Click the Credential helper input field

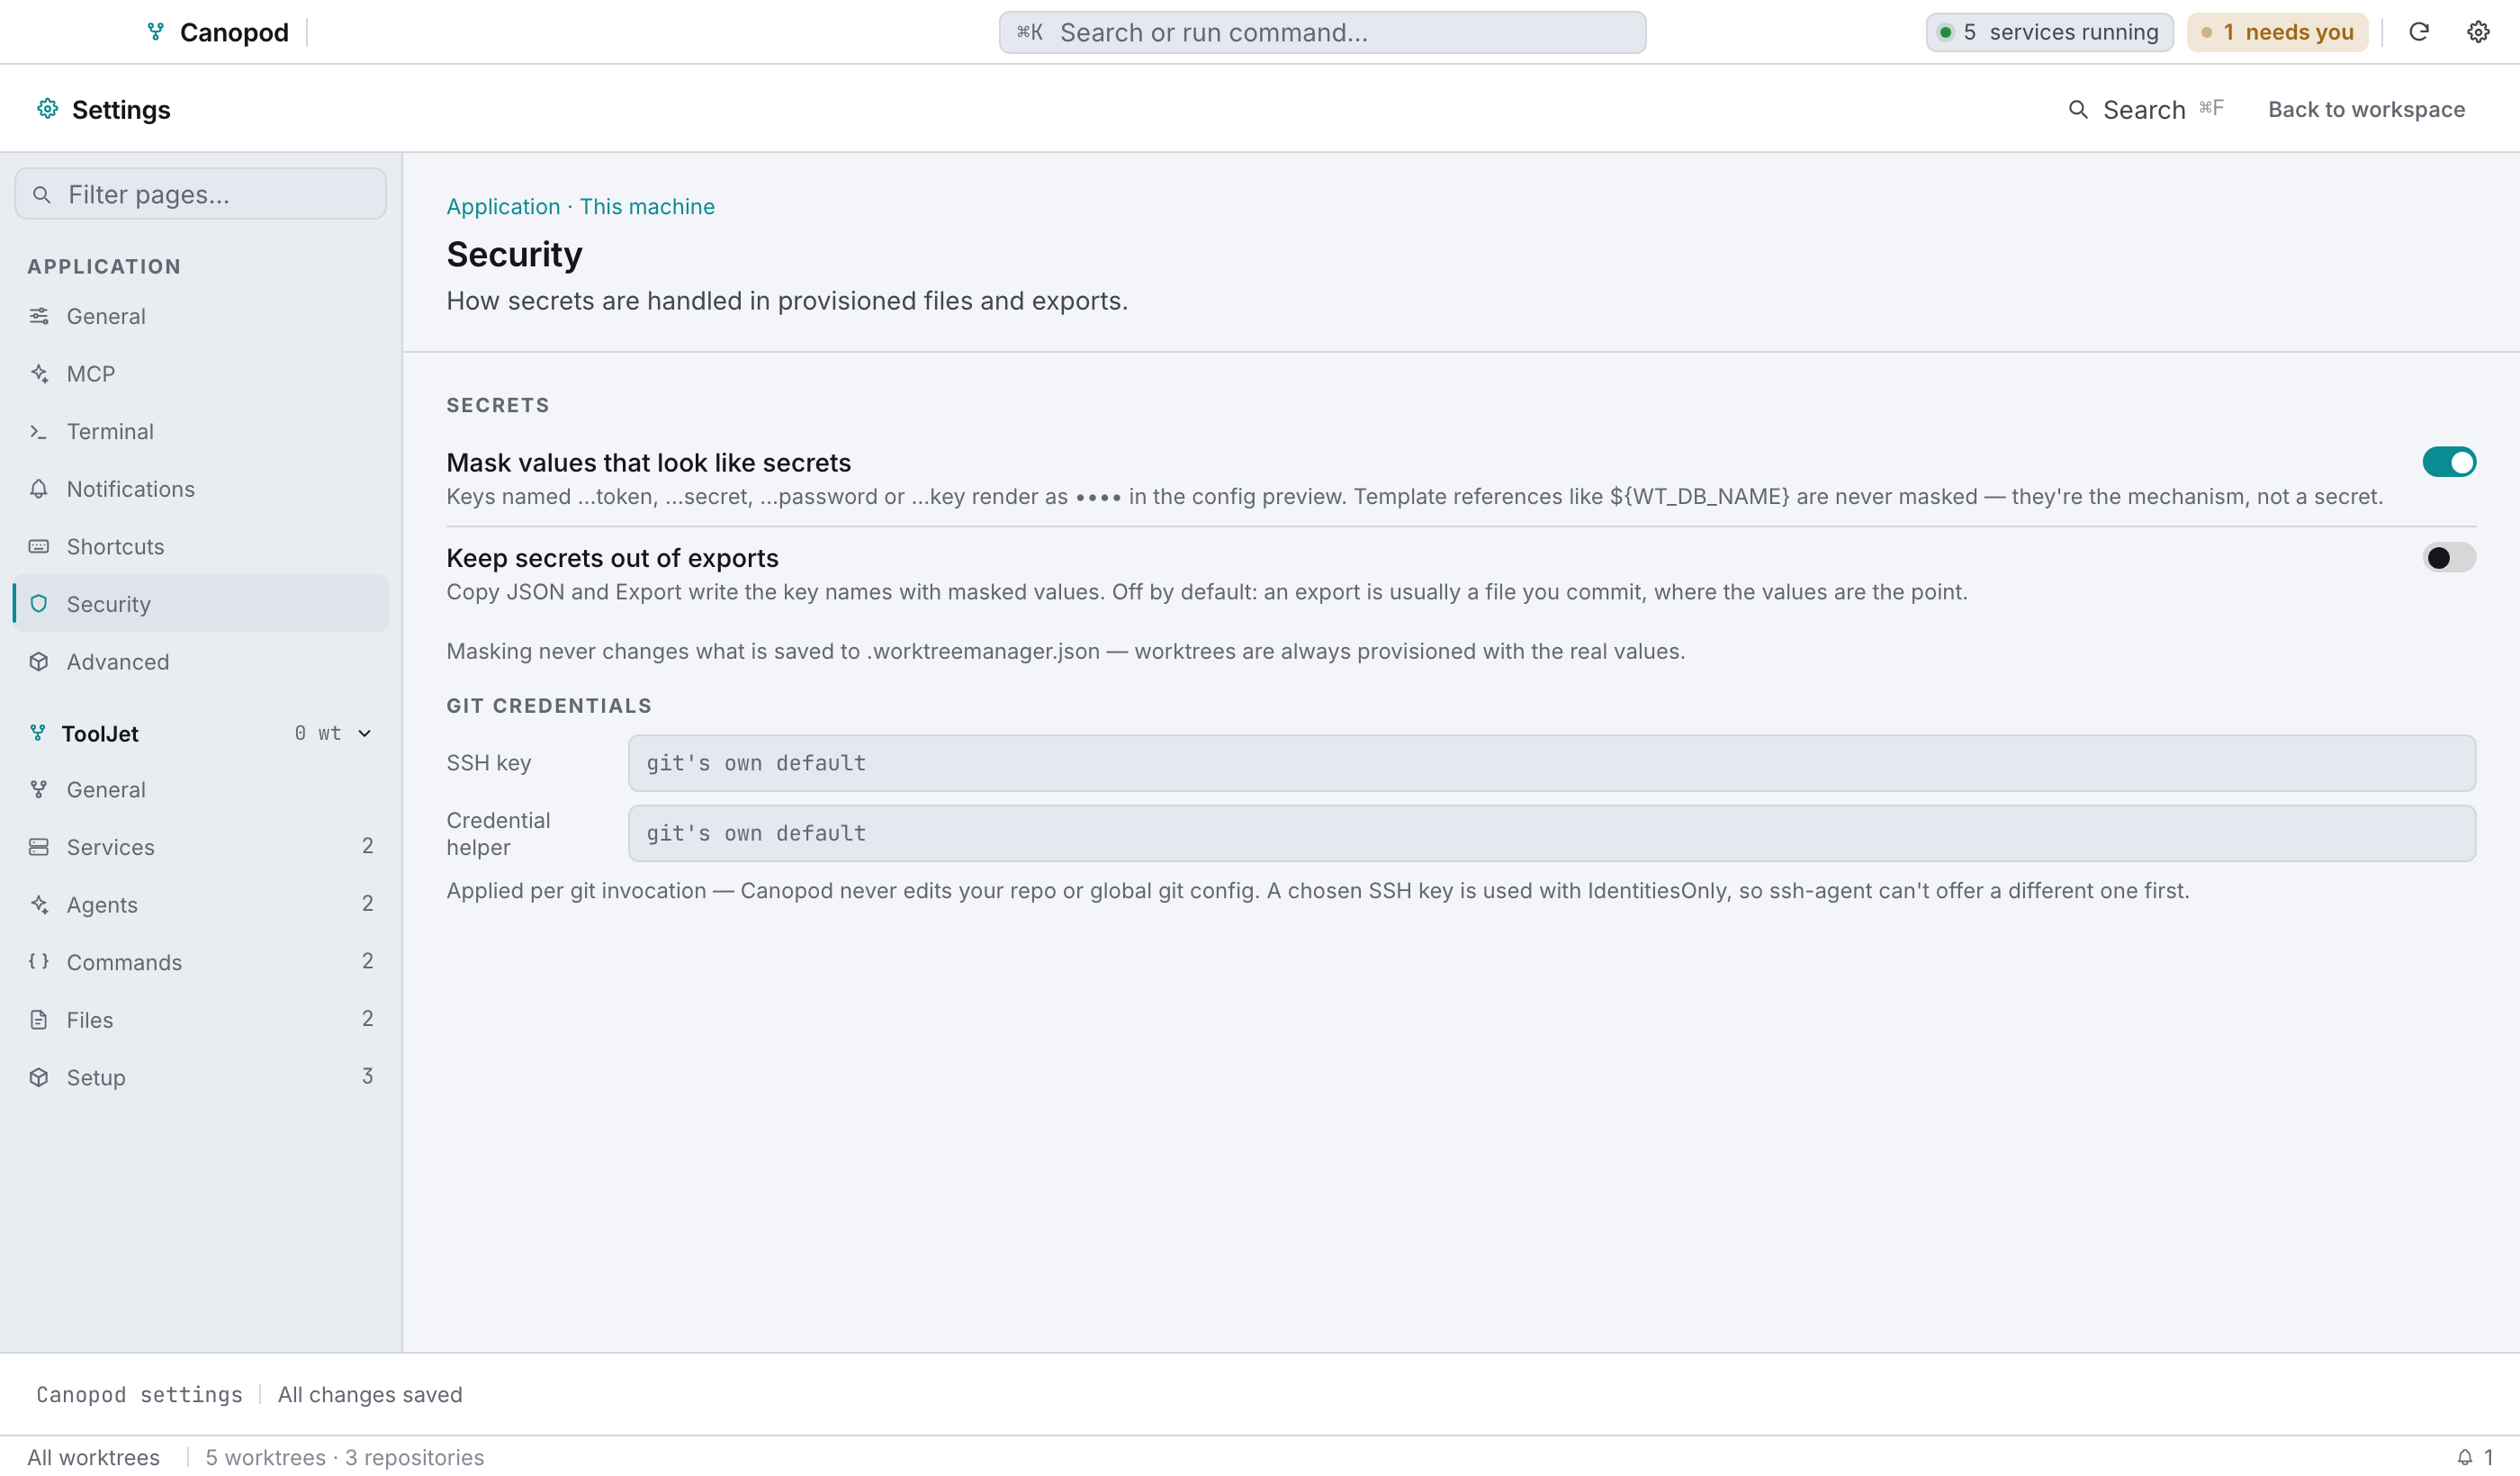click(x=1551, y=833)
